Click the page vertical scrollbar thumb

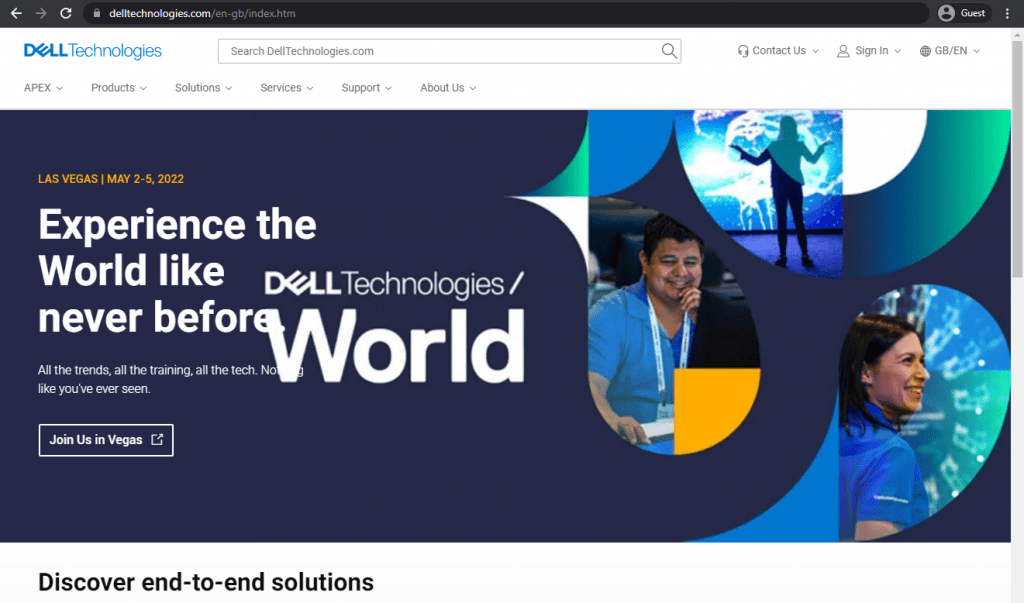click(x=1017, y=159)
